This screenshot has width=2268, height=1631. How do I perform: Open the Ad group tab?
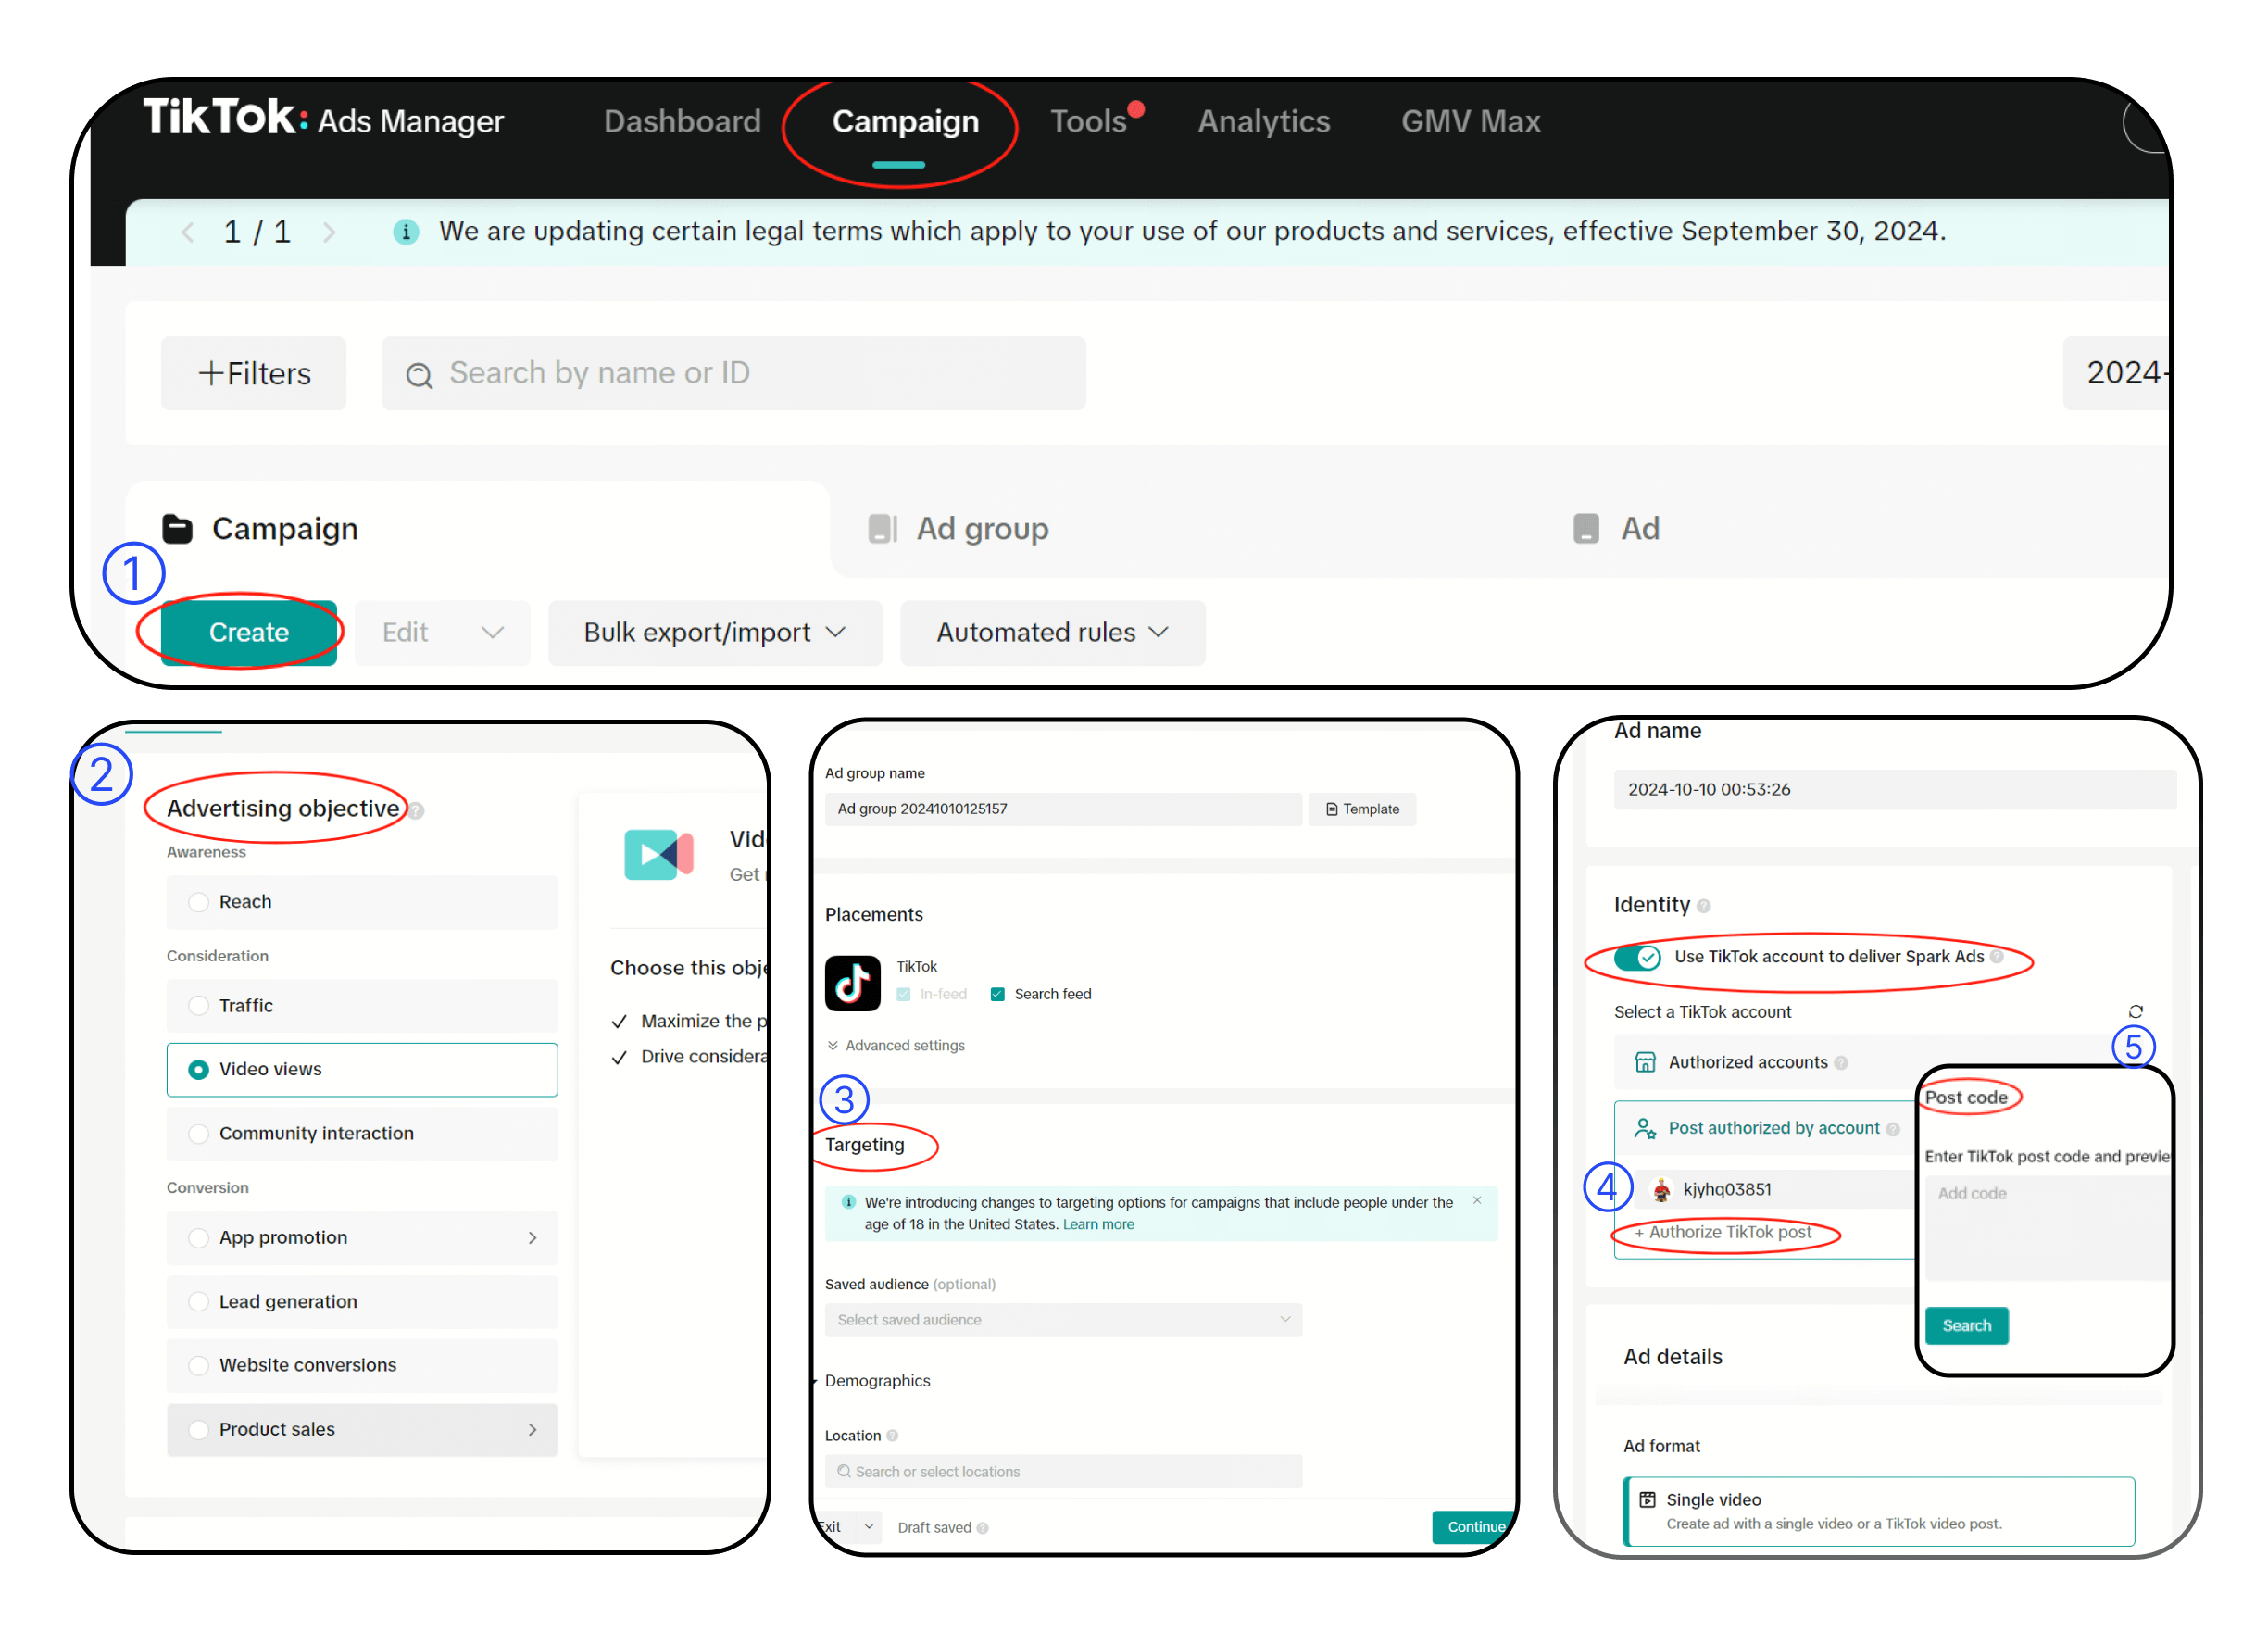981,528
